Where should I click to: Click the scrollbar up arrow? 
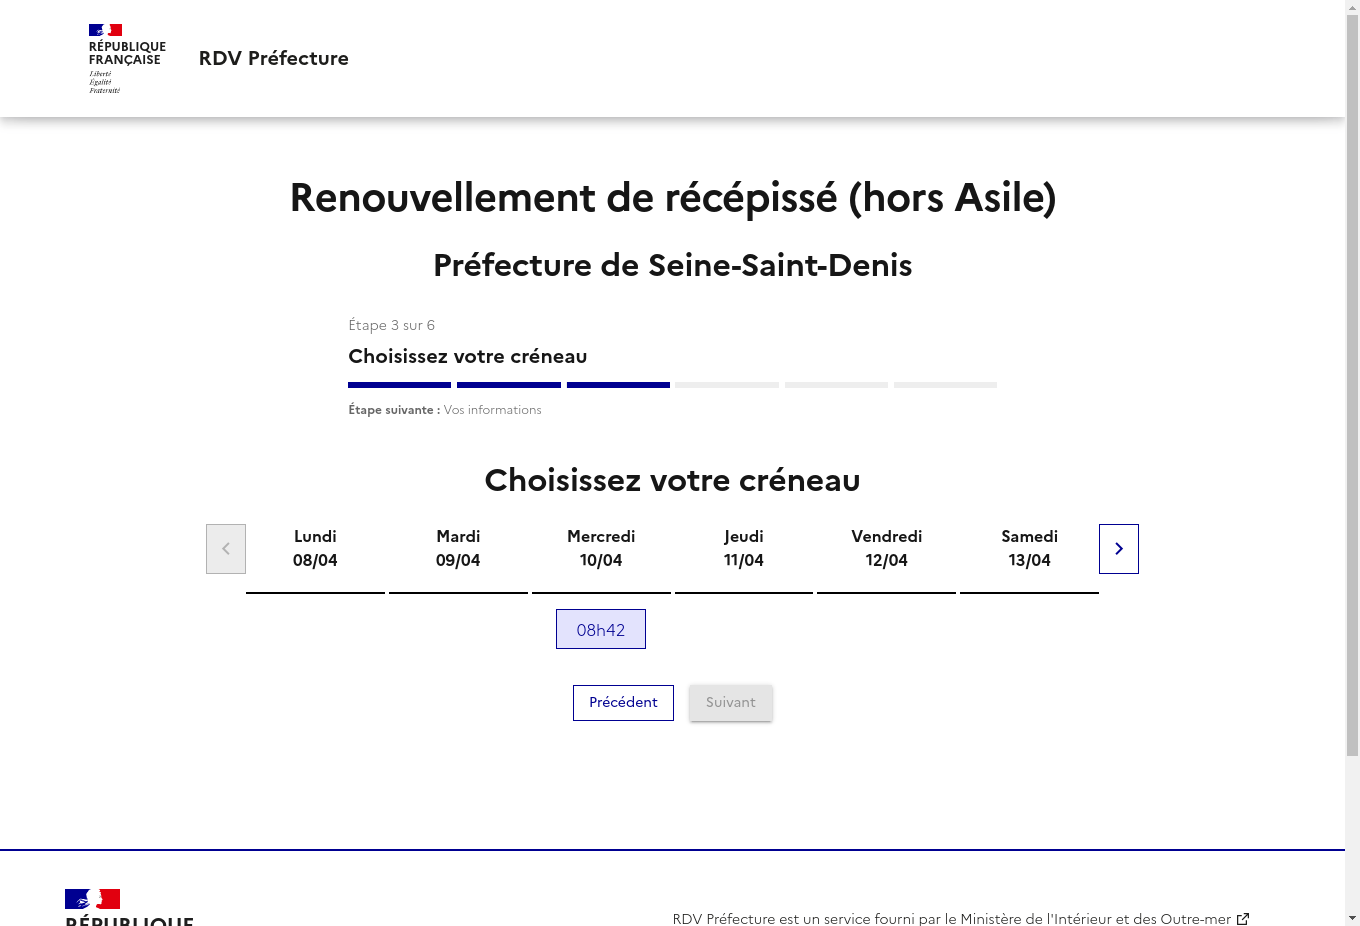(1352, 7)
